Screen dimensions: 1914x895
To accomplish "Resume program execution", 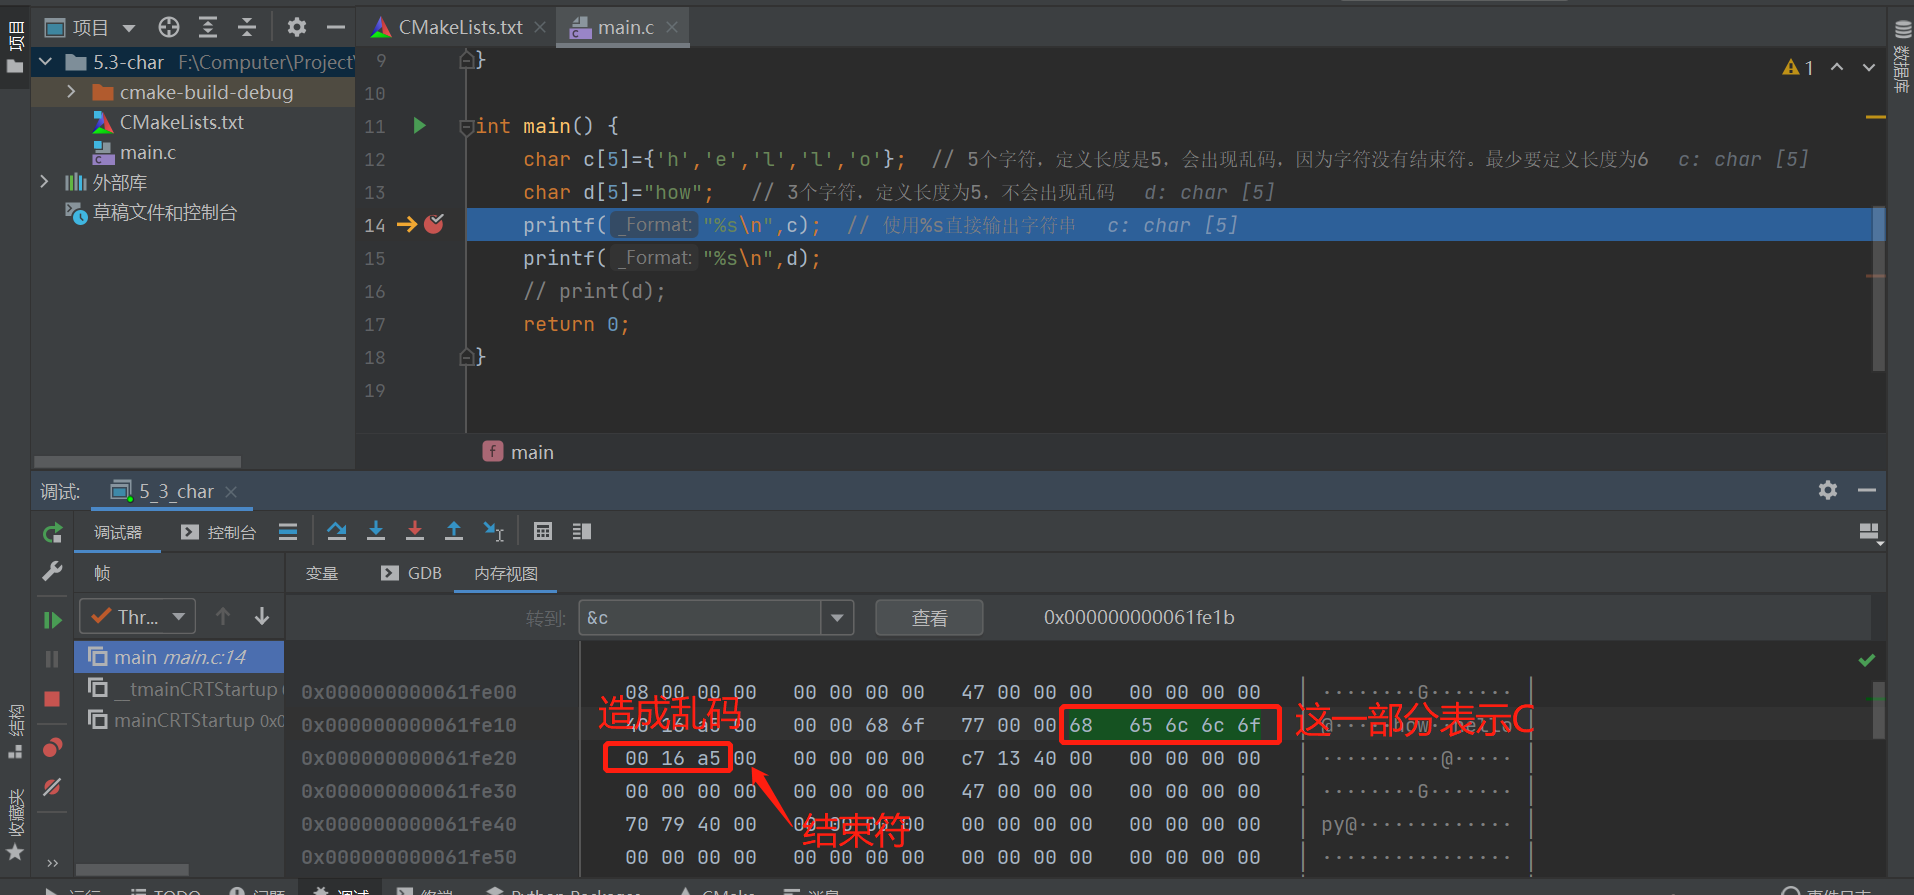I will tap(53, 620).
